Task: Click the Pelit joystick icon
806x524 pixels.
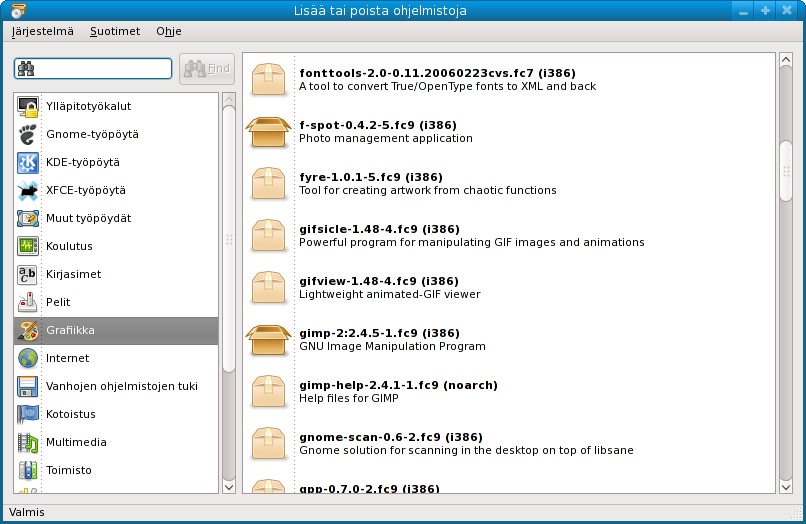Action: [28, 302]
